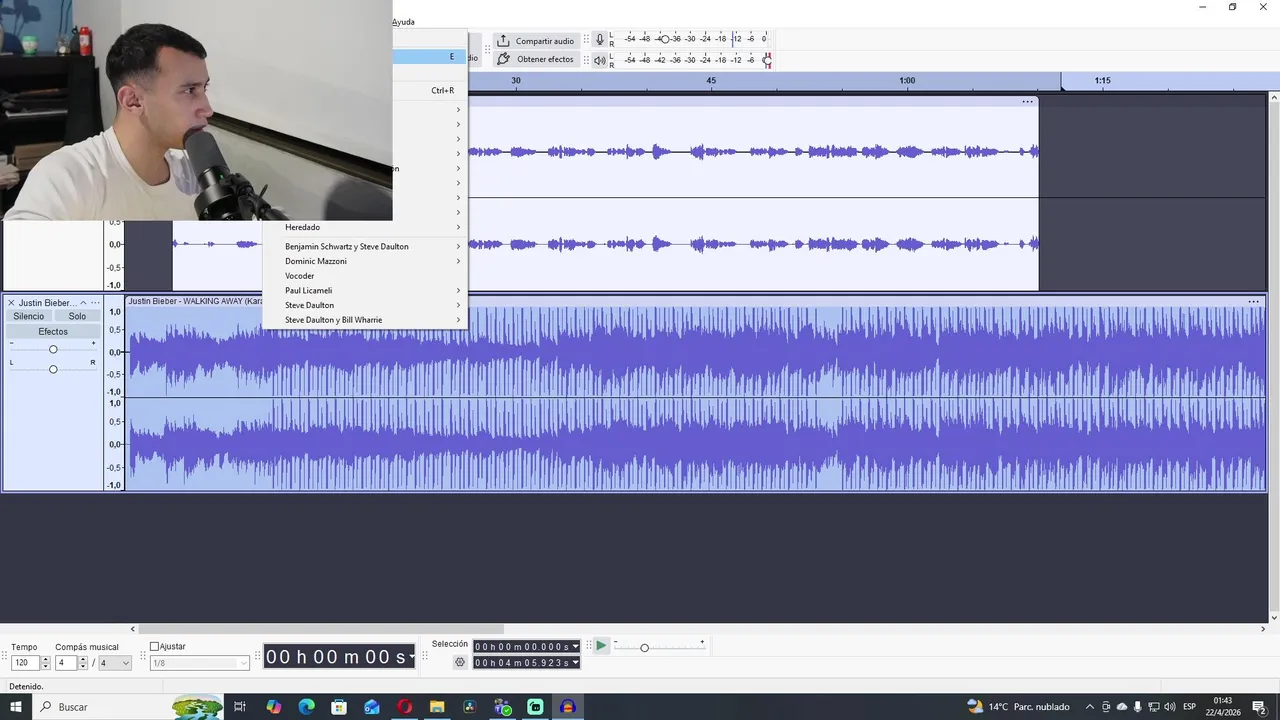Click the taskbar Buscar search box

coord(130,707)
